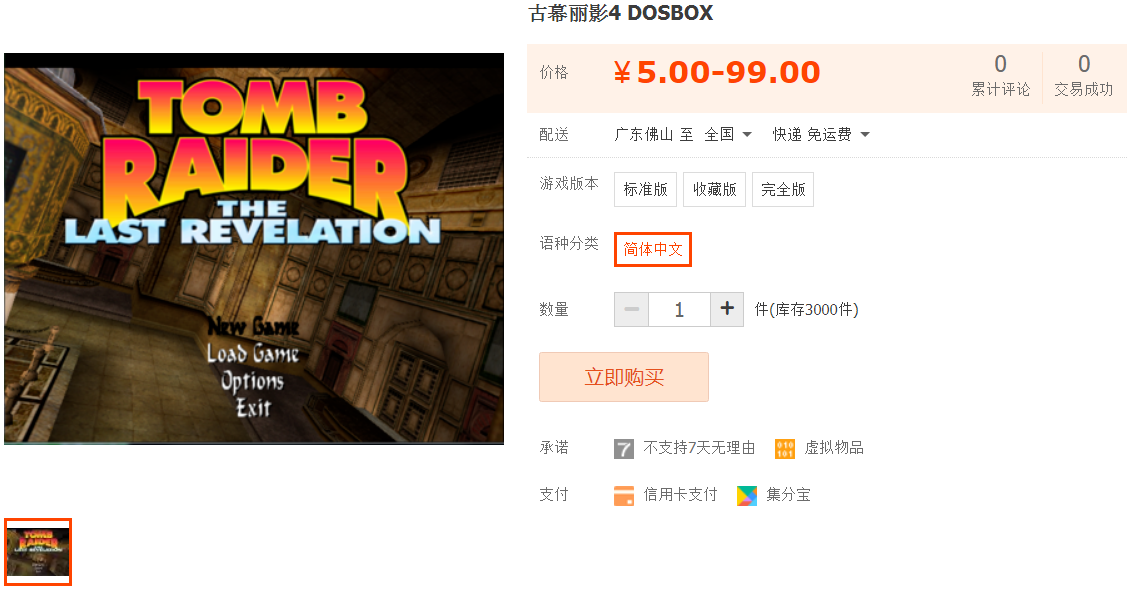Click the main Tomb Raider product image
The height and width of the screenshot is (589, 1131).
254,249
